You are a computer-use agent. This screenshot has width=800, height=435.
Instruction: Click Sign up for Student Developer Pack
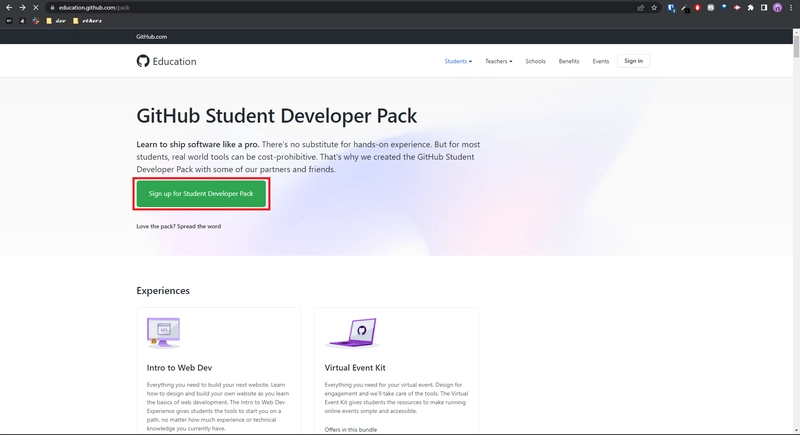(201, 193)
